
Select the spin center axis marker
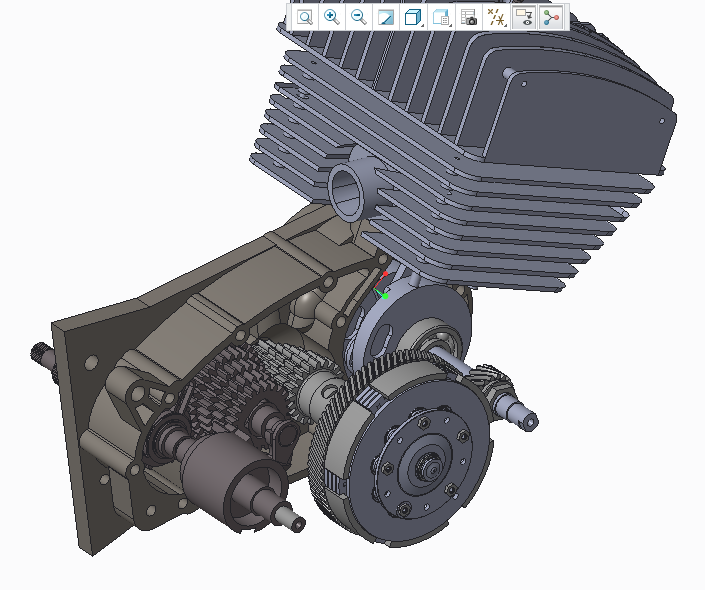(381, 285)
